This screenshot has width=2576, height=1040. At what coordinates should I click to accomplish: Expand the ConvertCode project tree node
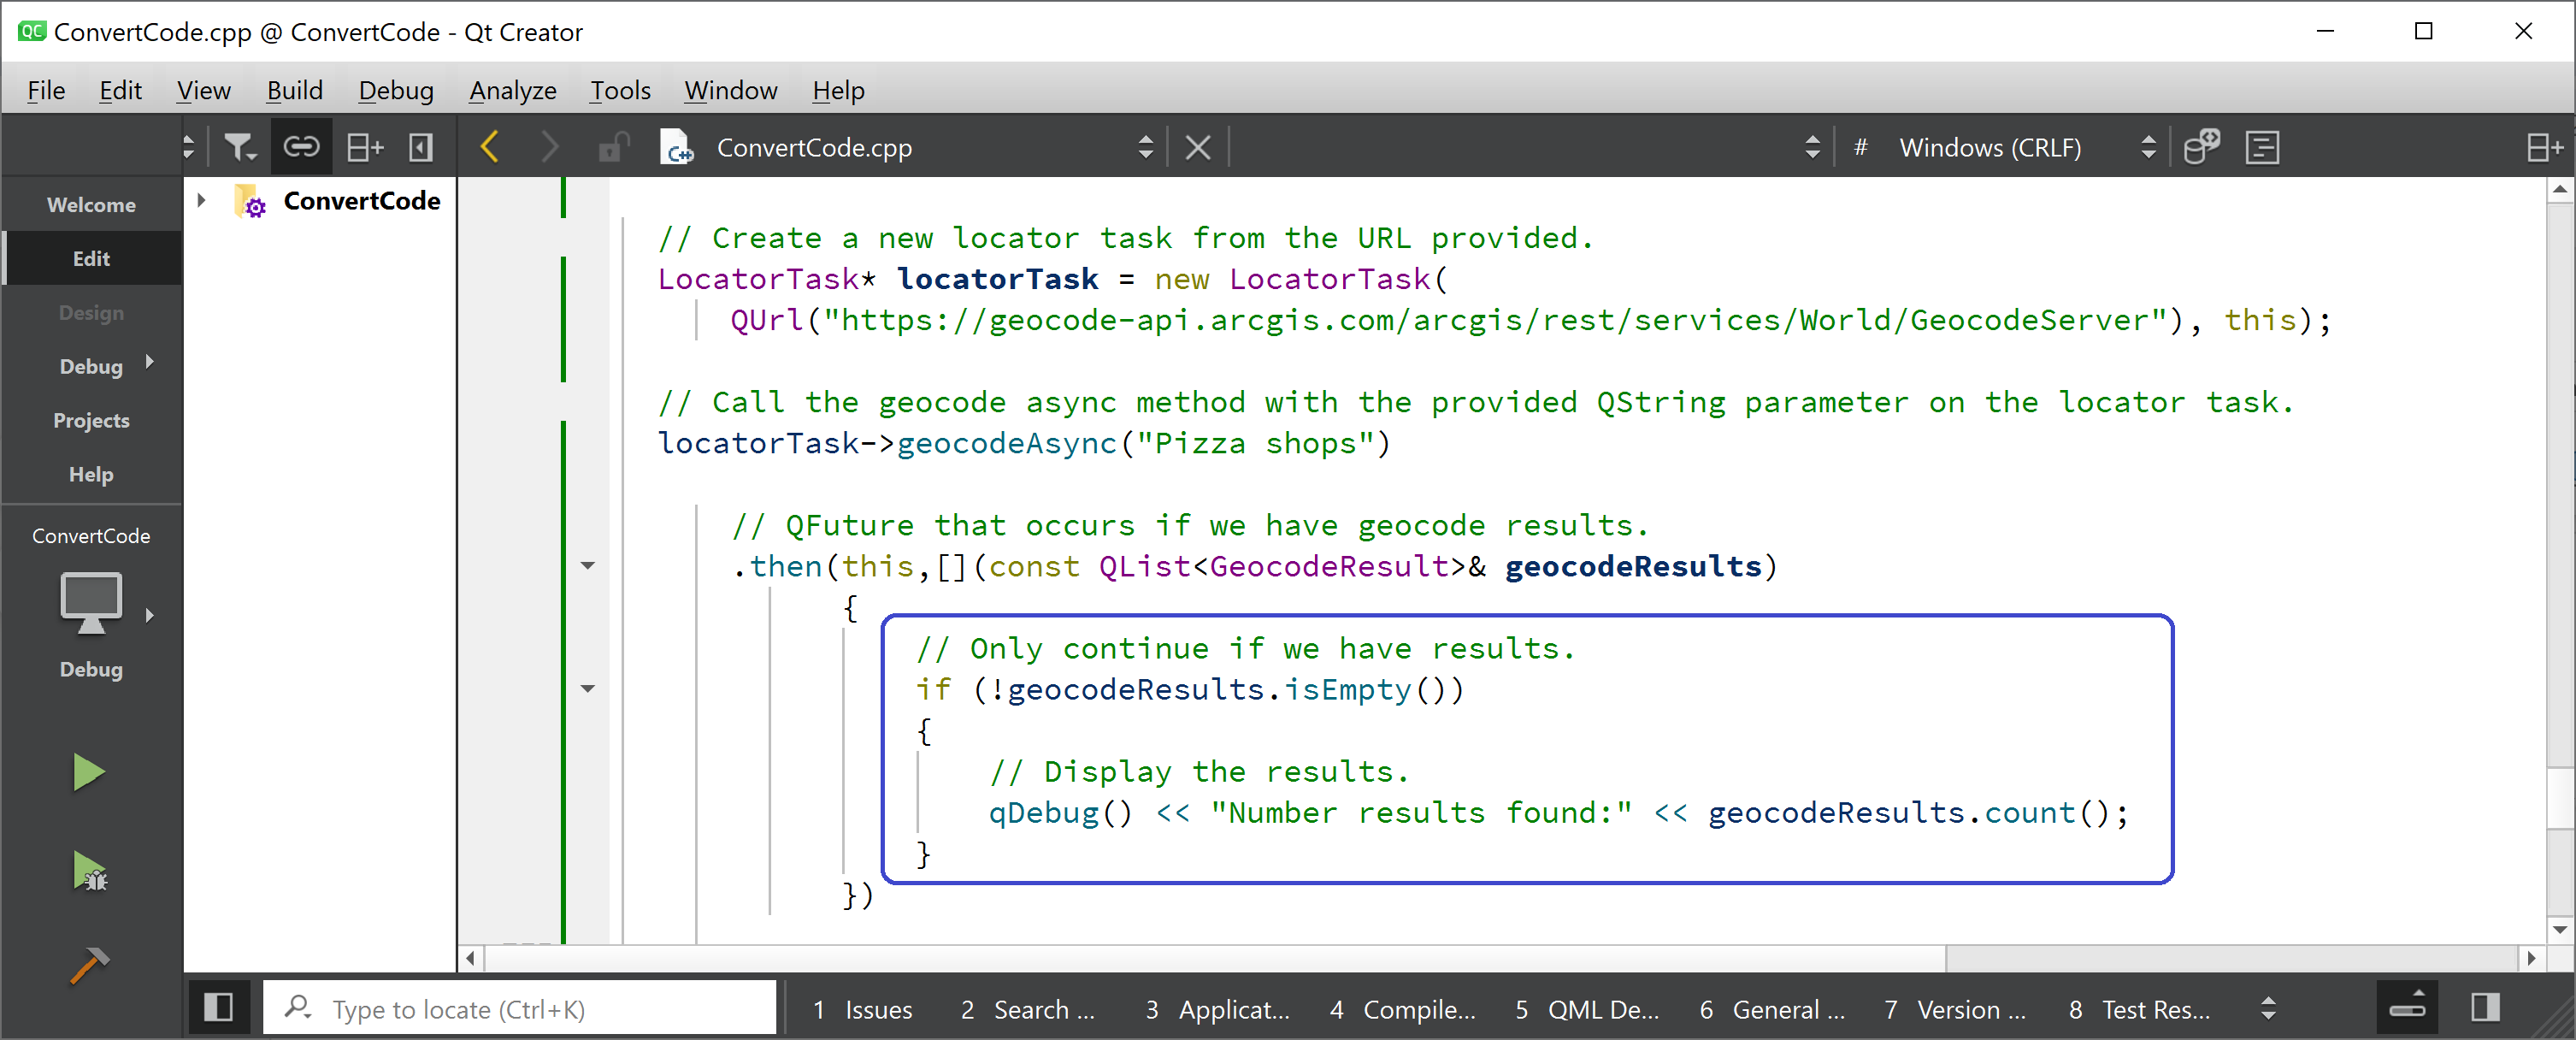pyautogui.click(x=201, y=200)
